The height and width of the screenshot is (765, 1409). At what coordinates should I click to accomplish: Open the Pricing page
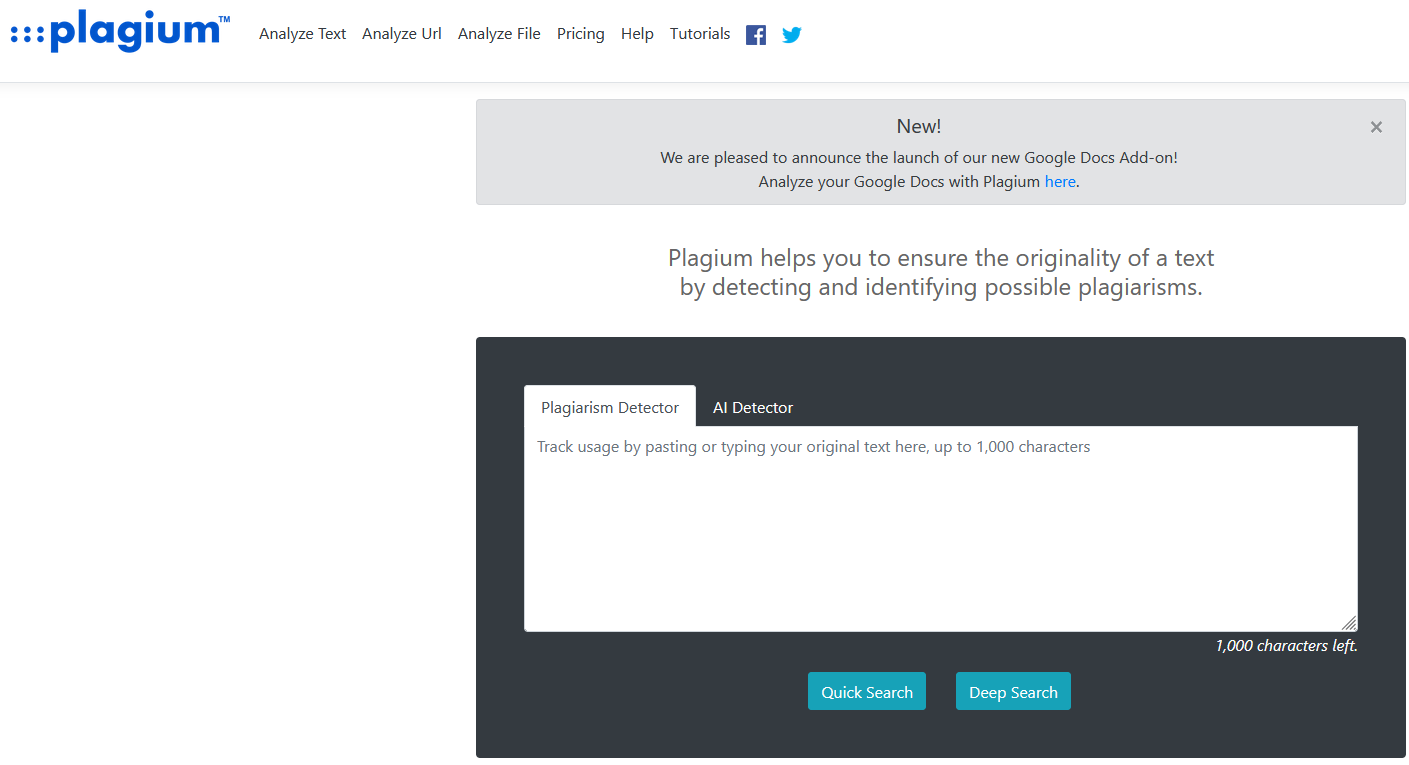click(581, 34)
